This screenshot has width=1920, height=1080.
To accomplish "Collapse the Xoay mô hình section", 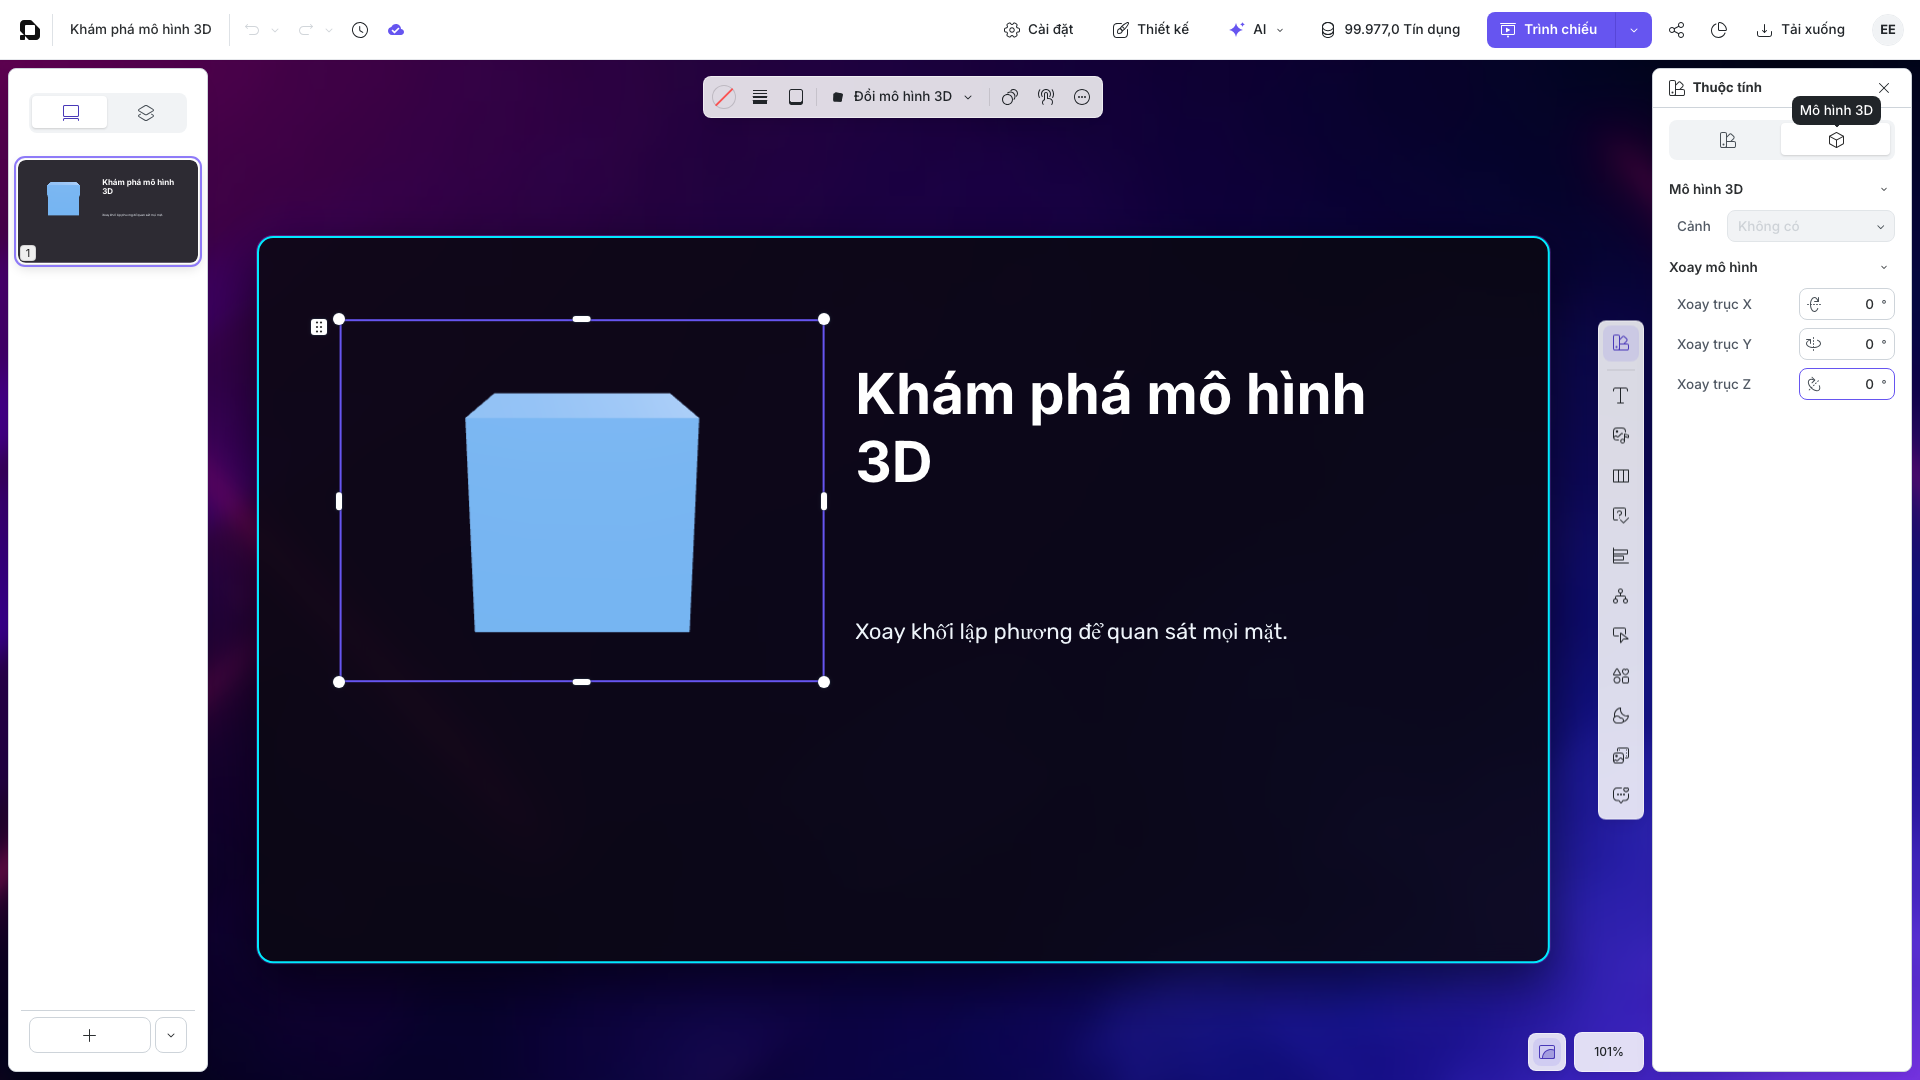I will pos(1884,267).
